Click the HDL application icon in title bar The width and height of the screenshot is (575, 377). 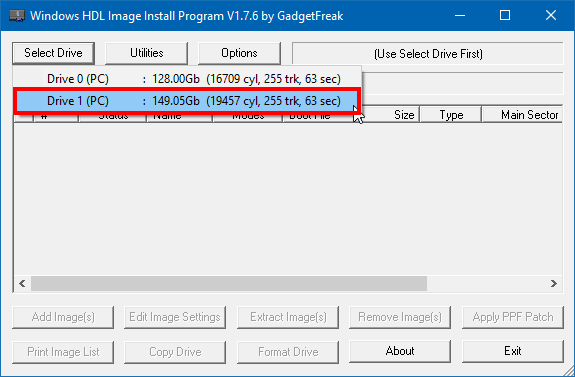click(17, 16)
